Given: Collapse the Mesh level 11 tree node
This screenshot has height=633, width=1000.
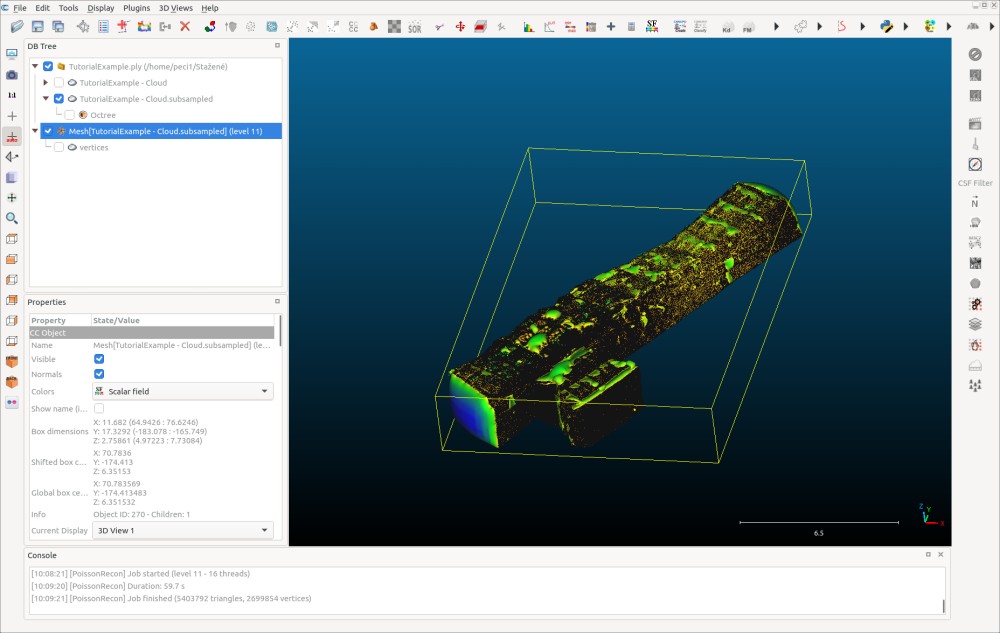Looking at the screenshot, I should [x=35, y=131].
